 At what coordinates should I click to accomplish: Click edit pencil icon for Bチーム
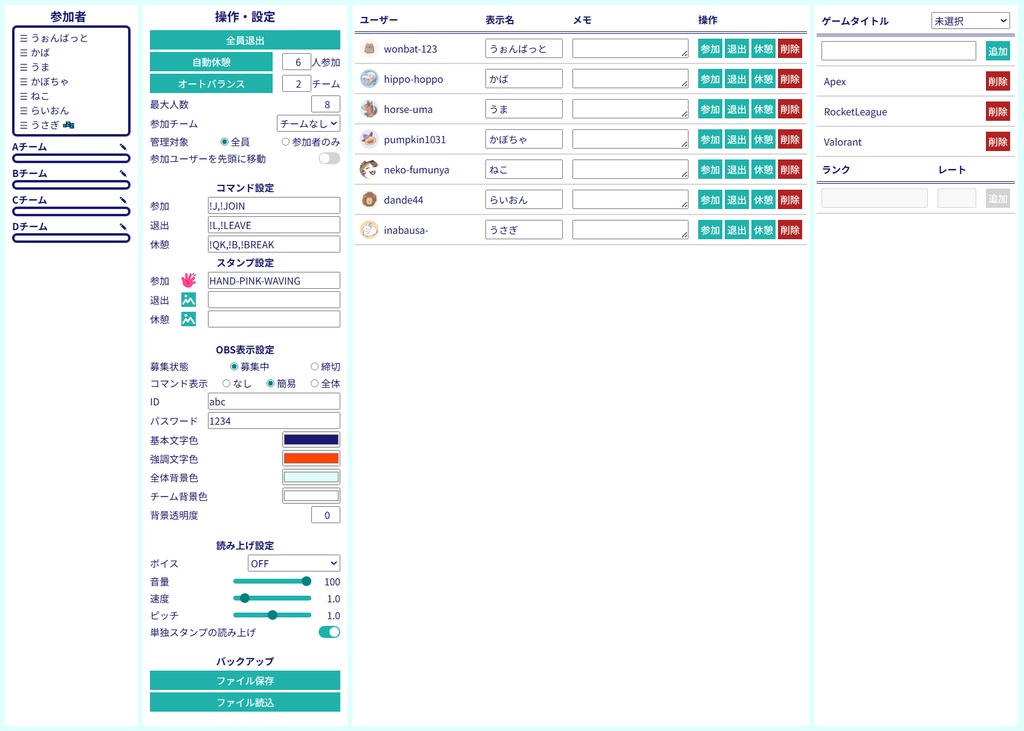[x=123, y=173]
